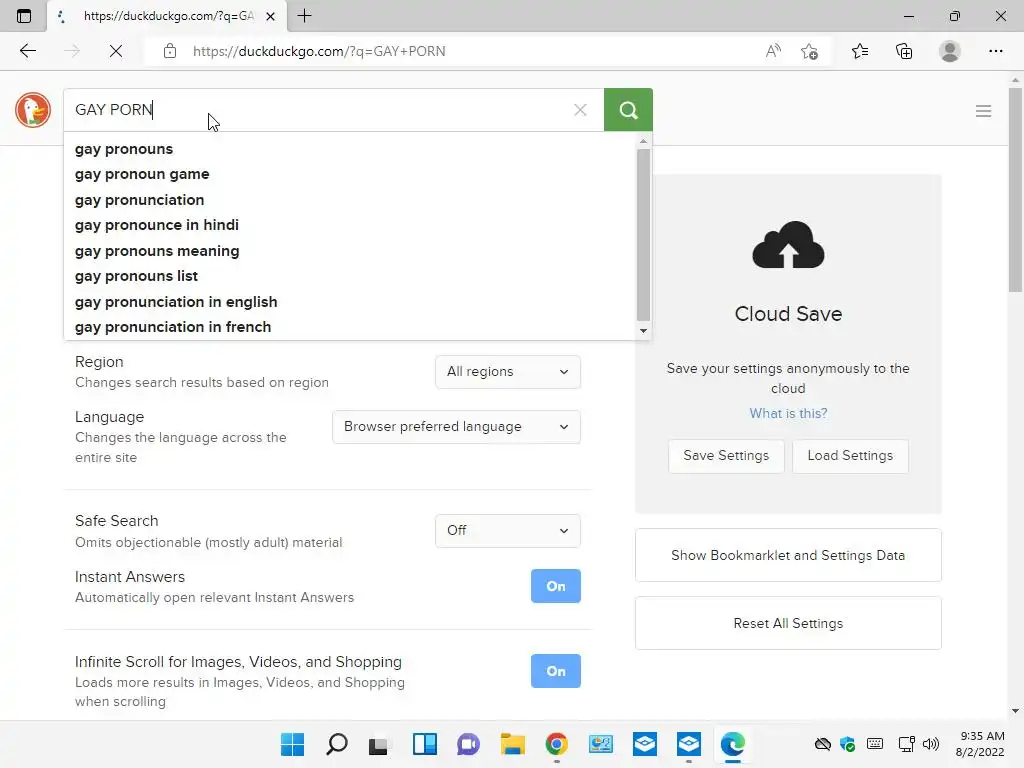Add this page to favorites
The image size is (1024, 768).
click(809, 51)
